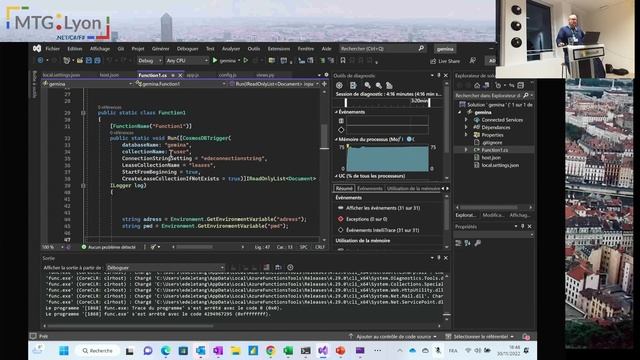Open the Debug configuration dropdown

point(150,60)
